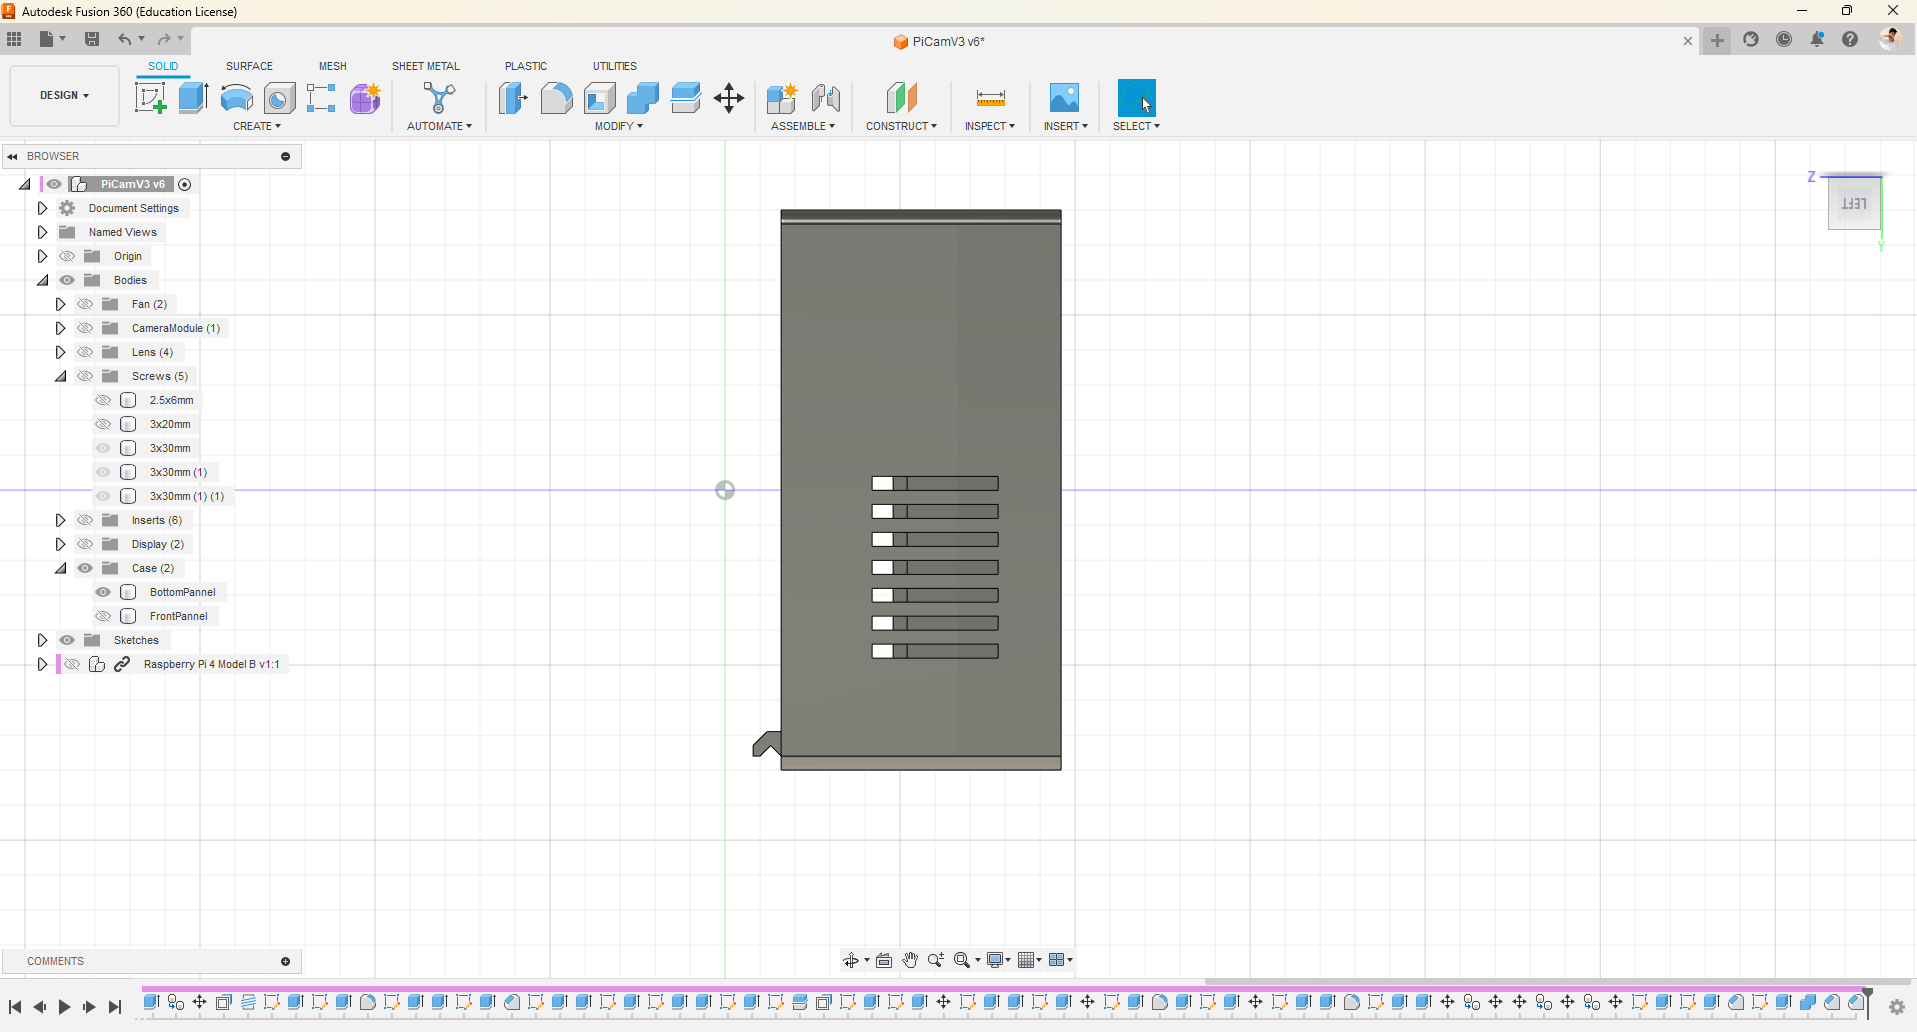Click the Pan hand icon
Viewport: 1917px width, 1032px height.
910,960
